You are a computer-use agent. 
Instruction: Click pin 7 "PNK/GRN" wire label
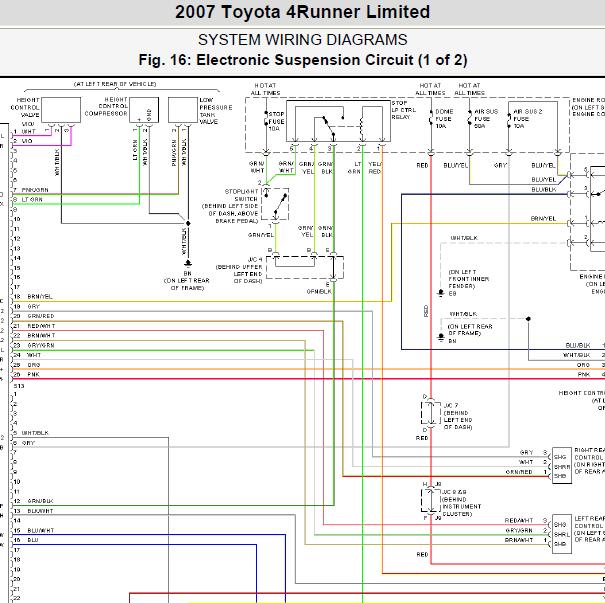(35, 190)
